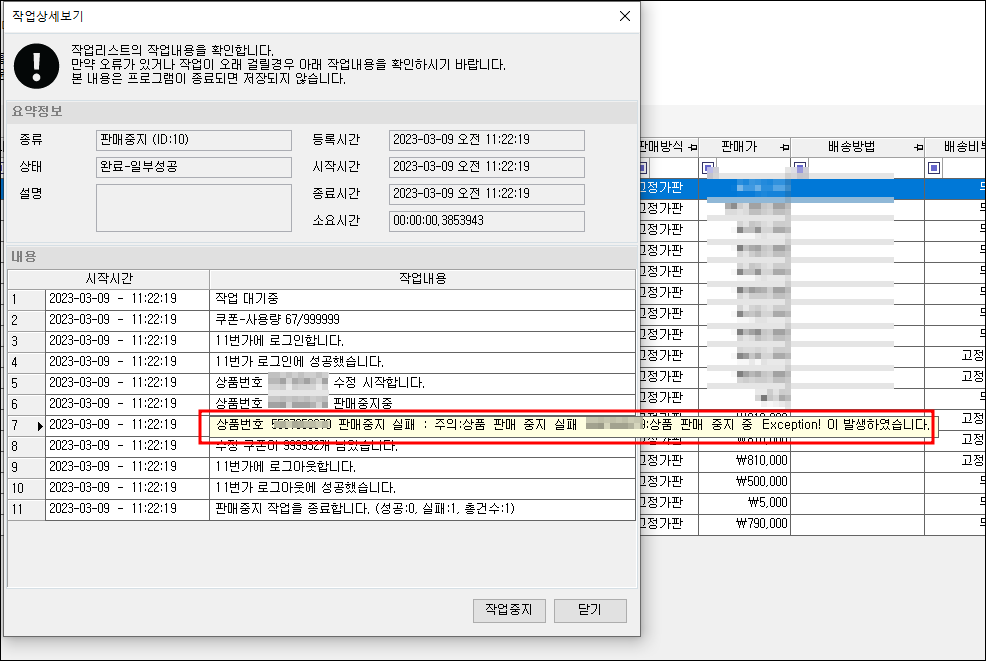Click the 종류 field showing 판매중지 (ID:10)
The image size is (986, 661).
[x=194, y=140]
